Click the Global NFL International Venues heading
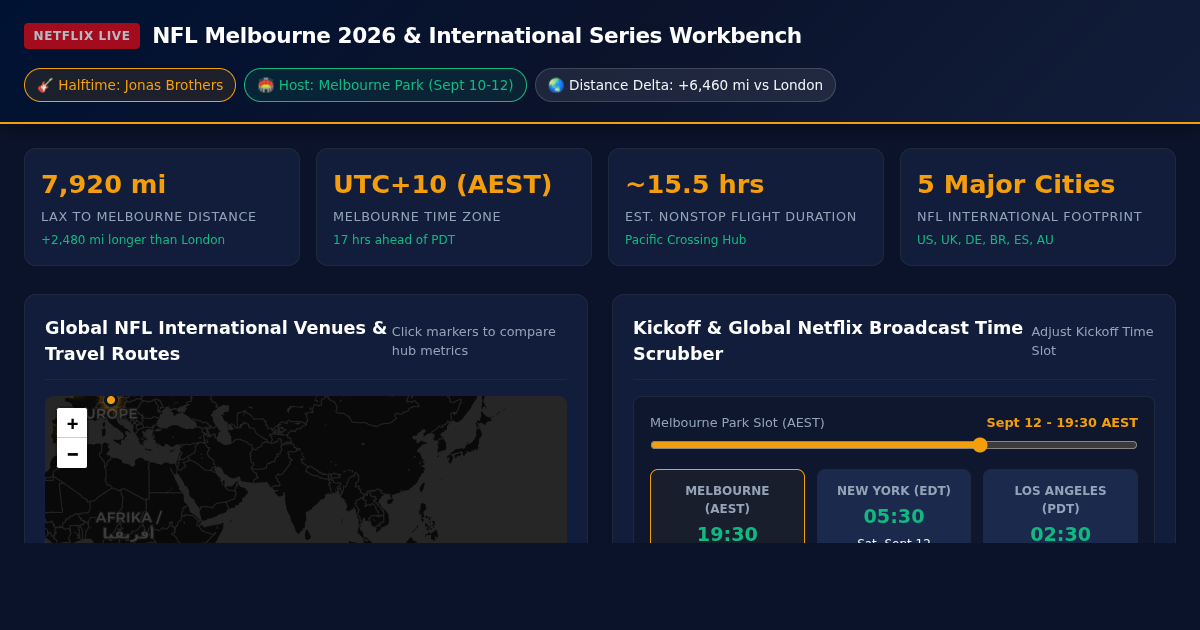The height and width of the screenshot is (630, 1200). [216, 341]
